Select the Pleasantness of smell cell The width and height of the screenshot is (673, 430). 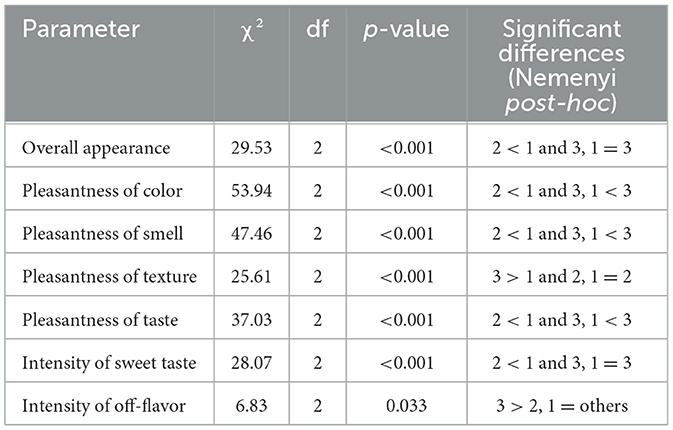pyautogui.click(x=103, y=233)
